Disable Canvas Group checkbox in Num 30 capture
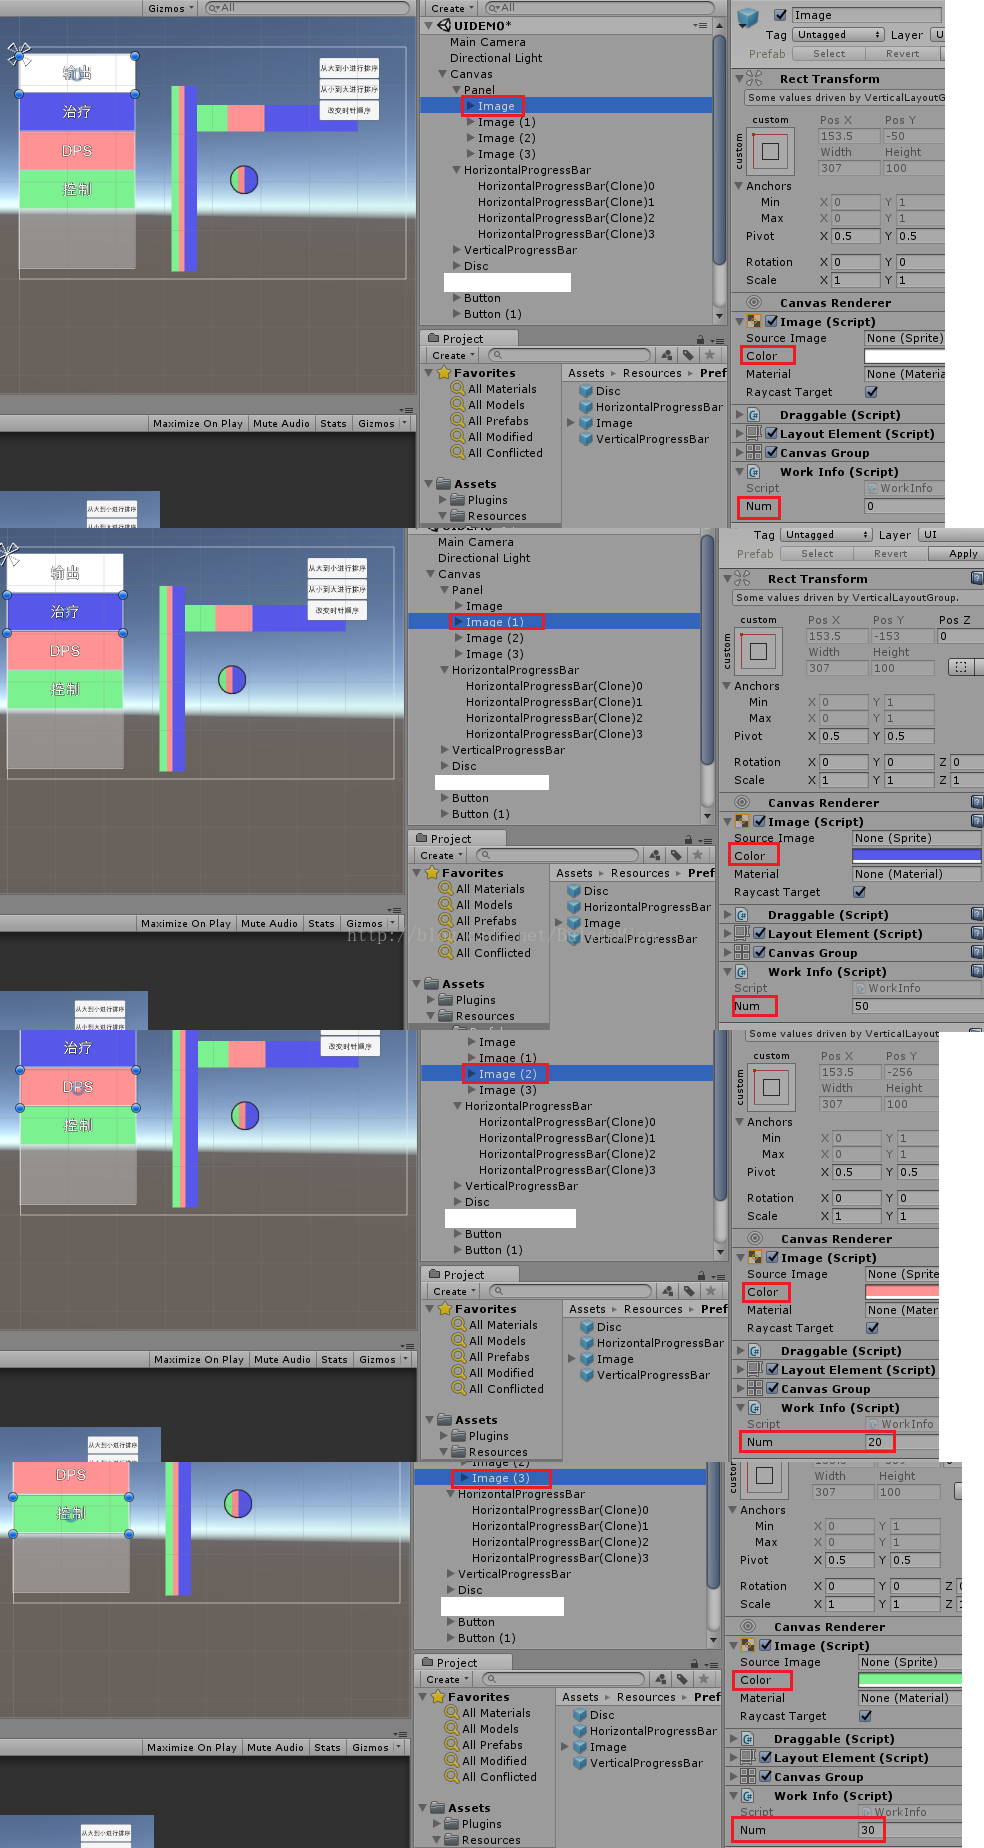 (766, 1776)
